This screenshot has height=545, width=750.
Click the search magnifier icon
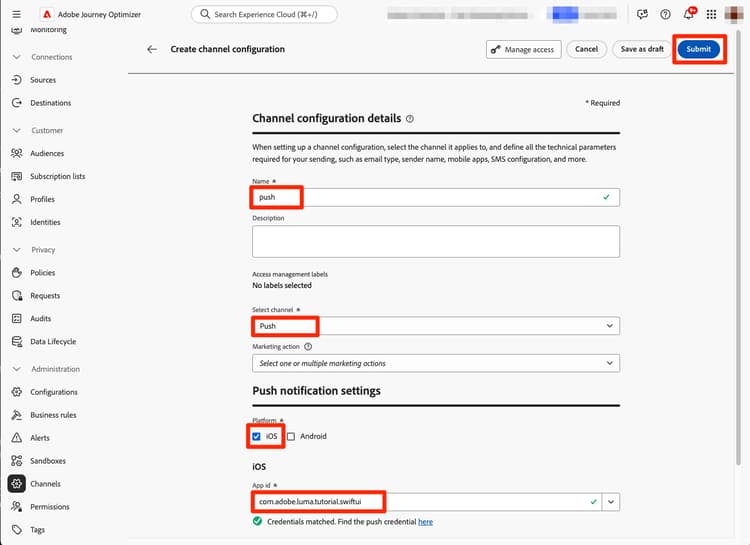point(205,14)
